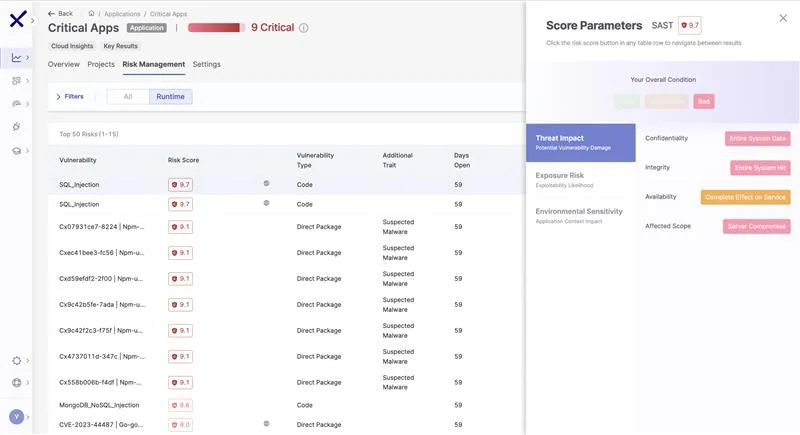
Task: Open 9.7 risk score of second SQL_Injection
Action: pyautogui.click(x=181, y=204)
